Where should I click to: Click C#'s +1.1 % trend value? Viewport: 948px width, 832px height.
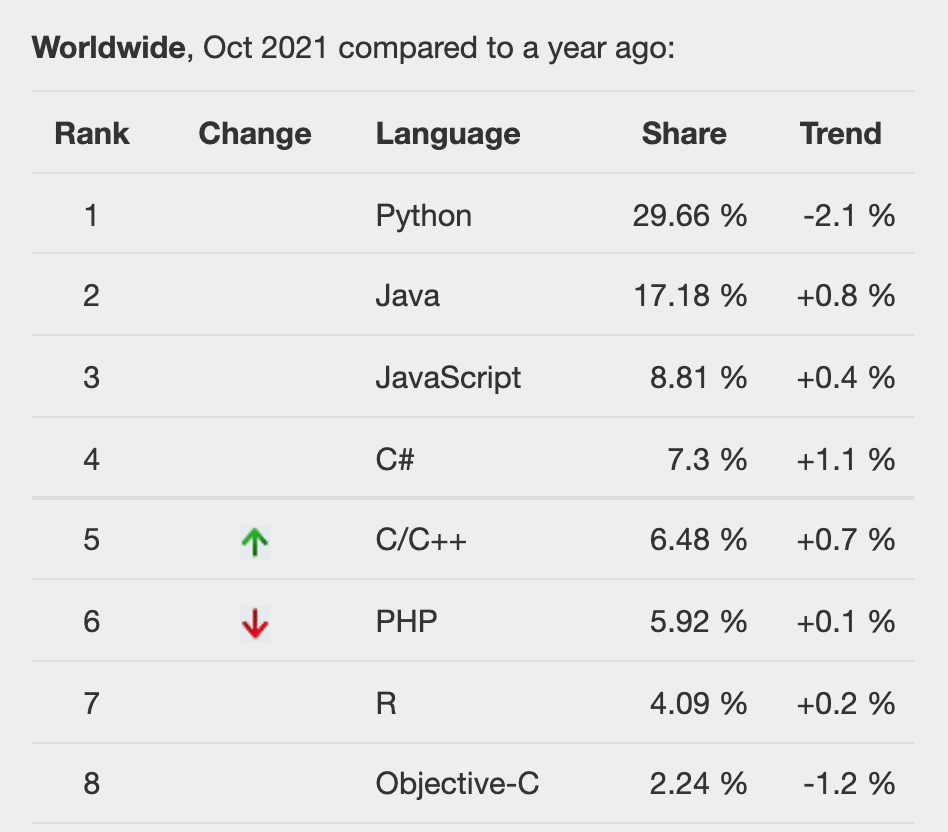846,460
